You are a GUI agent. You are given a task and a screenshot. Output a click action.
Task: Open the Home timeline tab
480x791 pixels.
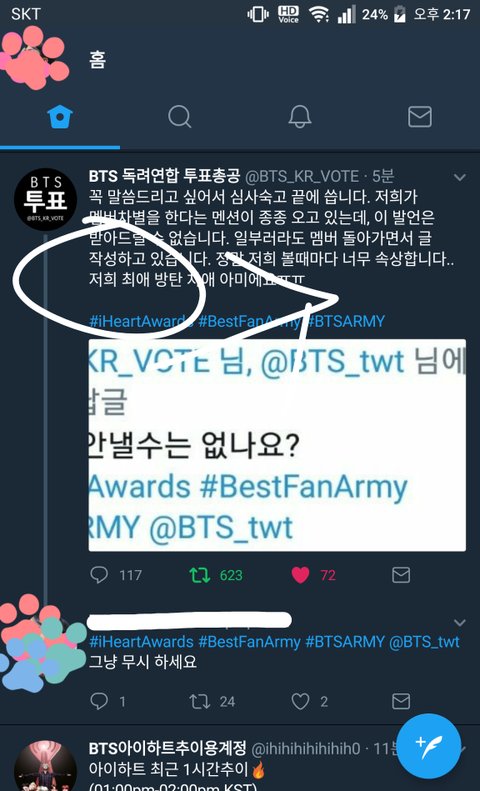(x=60, y=117)
